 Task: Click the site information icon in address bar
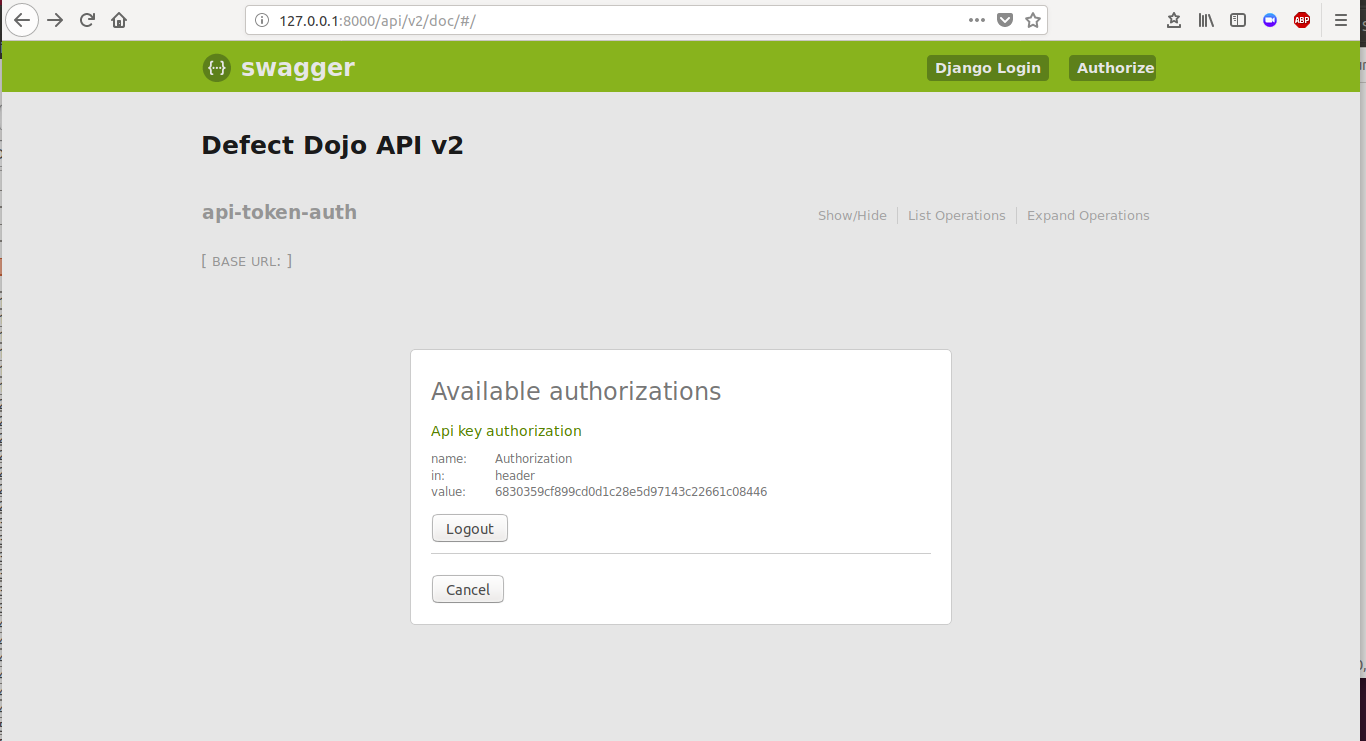point(261,19)
